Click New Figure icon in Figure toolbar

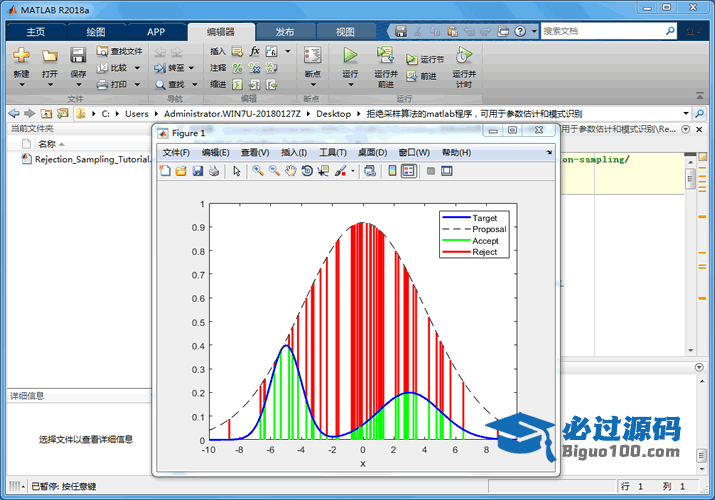click(165, 171)
